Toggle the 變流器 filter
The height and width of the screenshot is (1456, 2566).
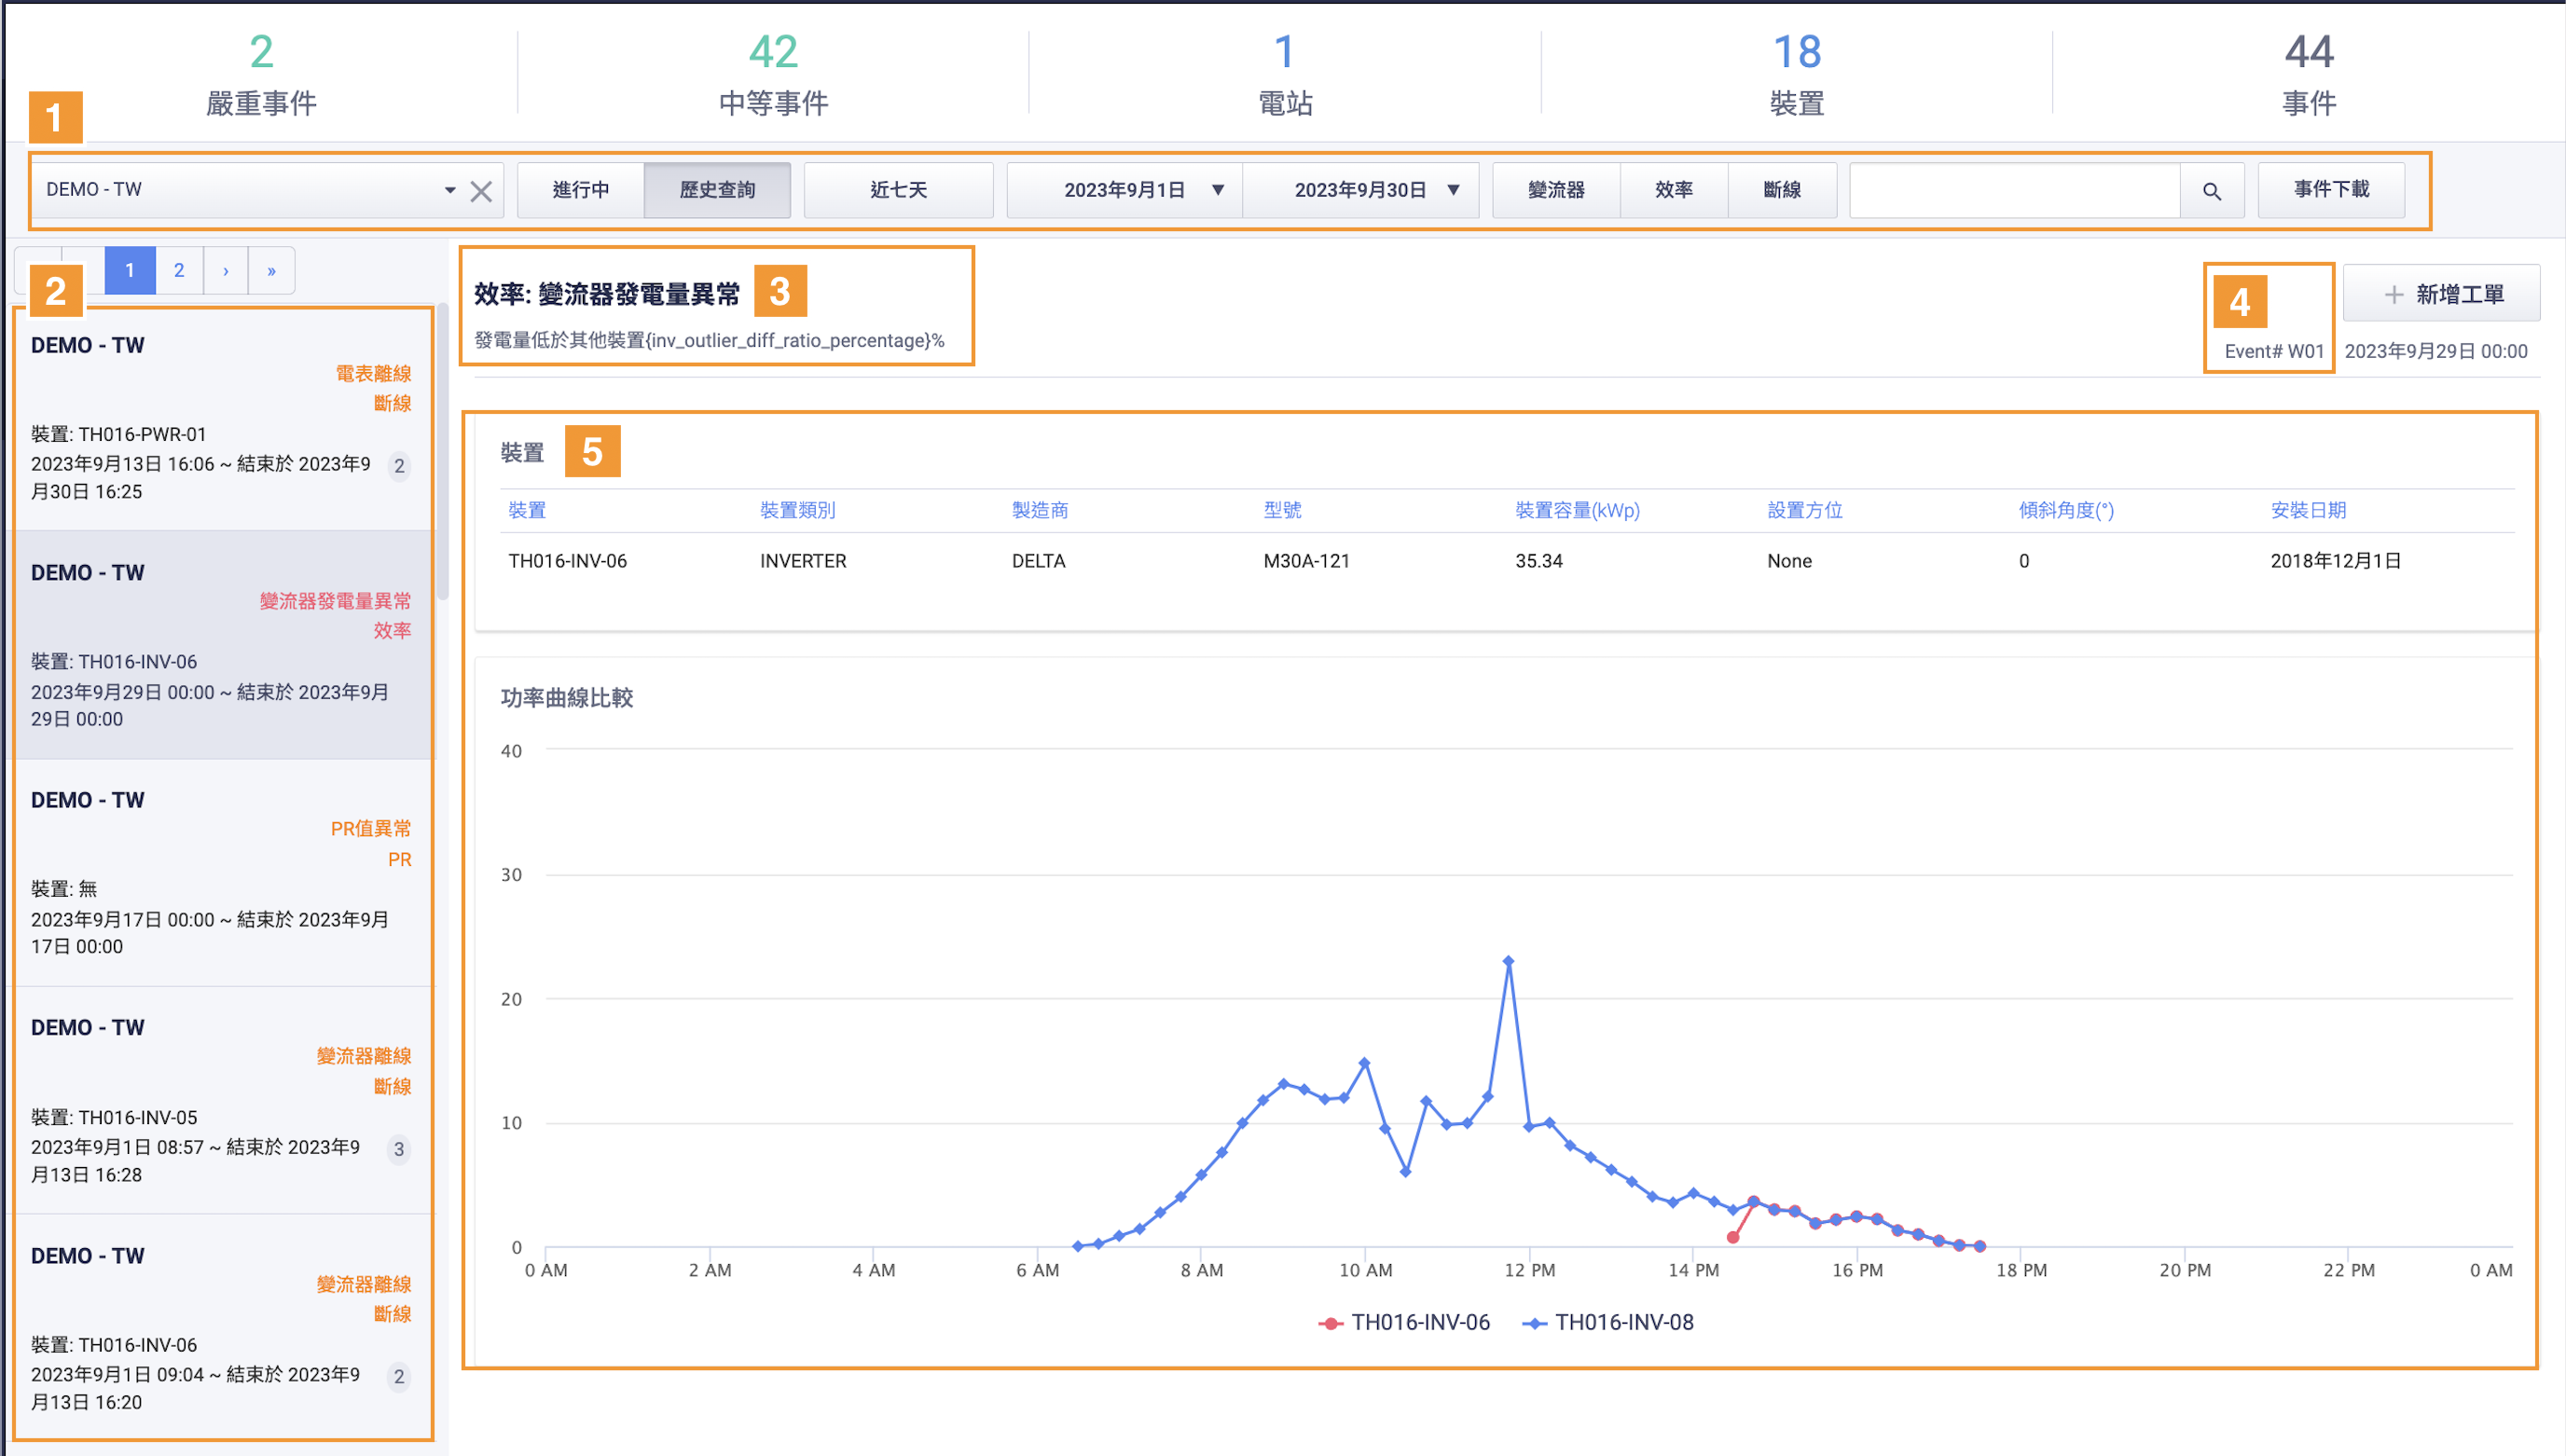click(1556, 190)
